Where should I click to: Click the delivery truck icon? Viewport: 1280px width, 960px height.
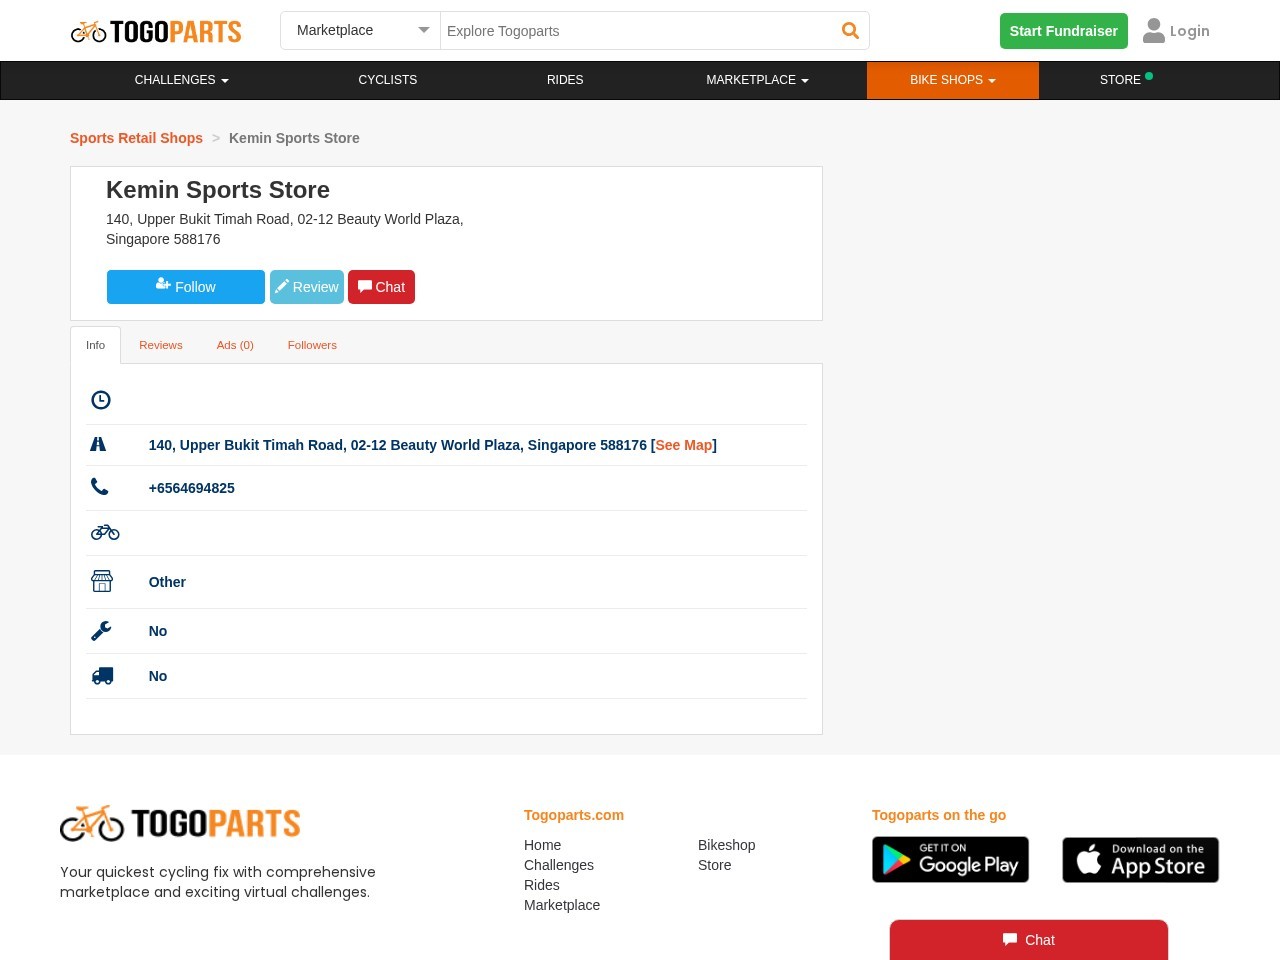click(101, 675)
